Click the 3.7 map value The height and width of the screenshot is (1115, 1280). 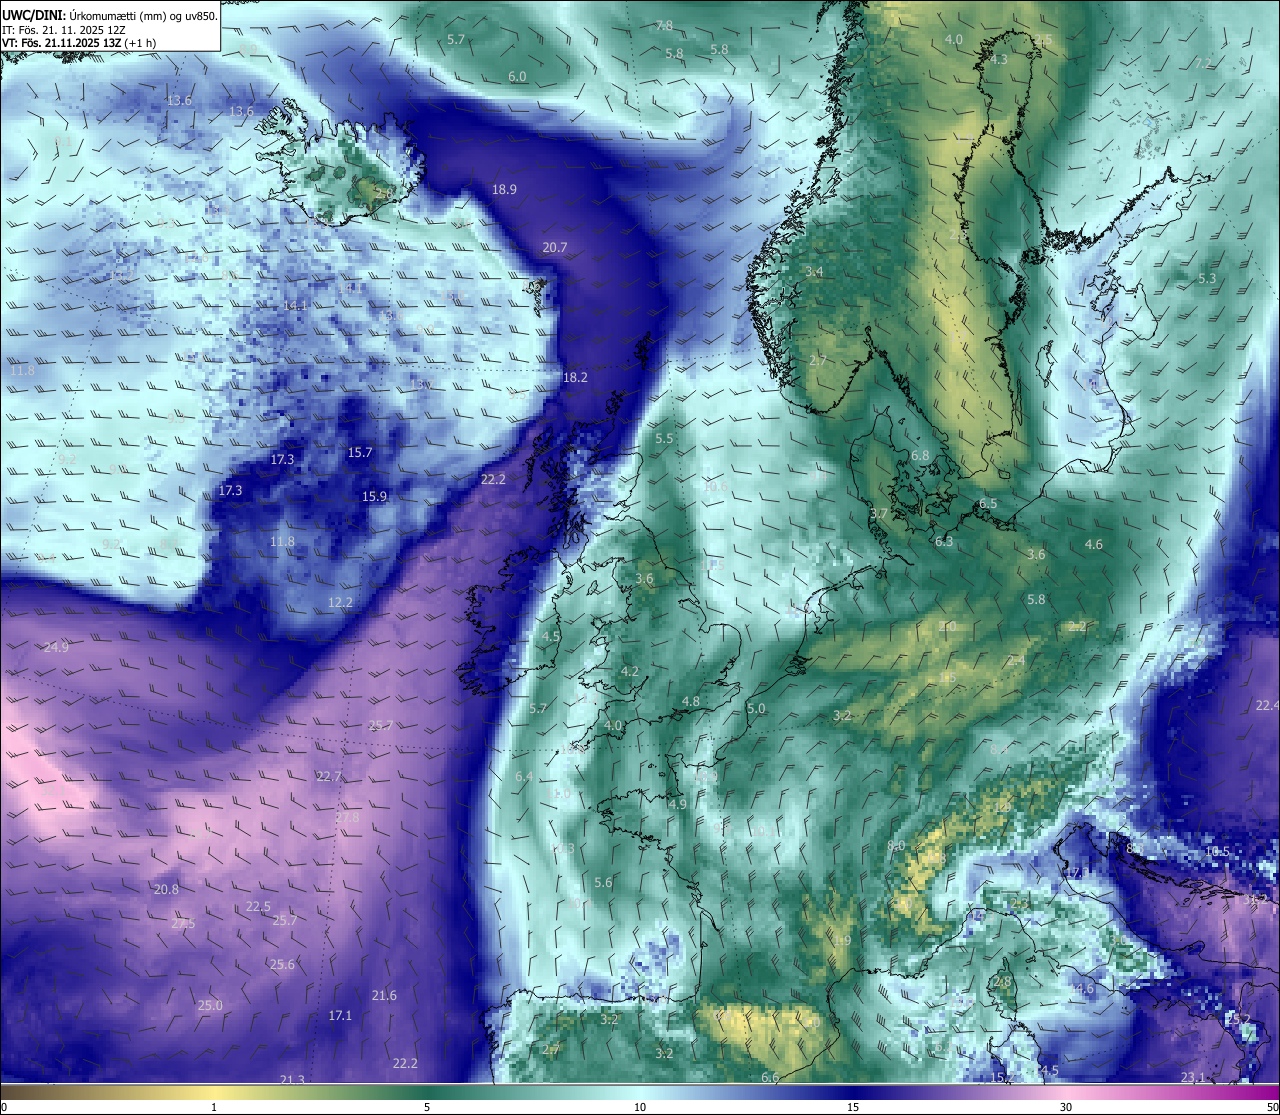(879, 513)
